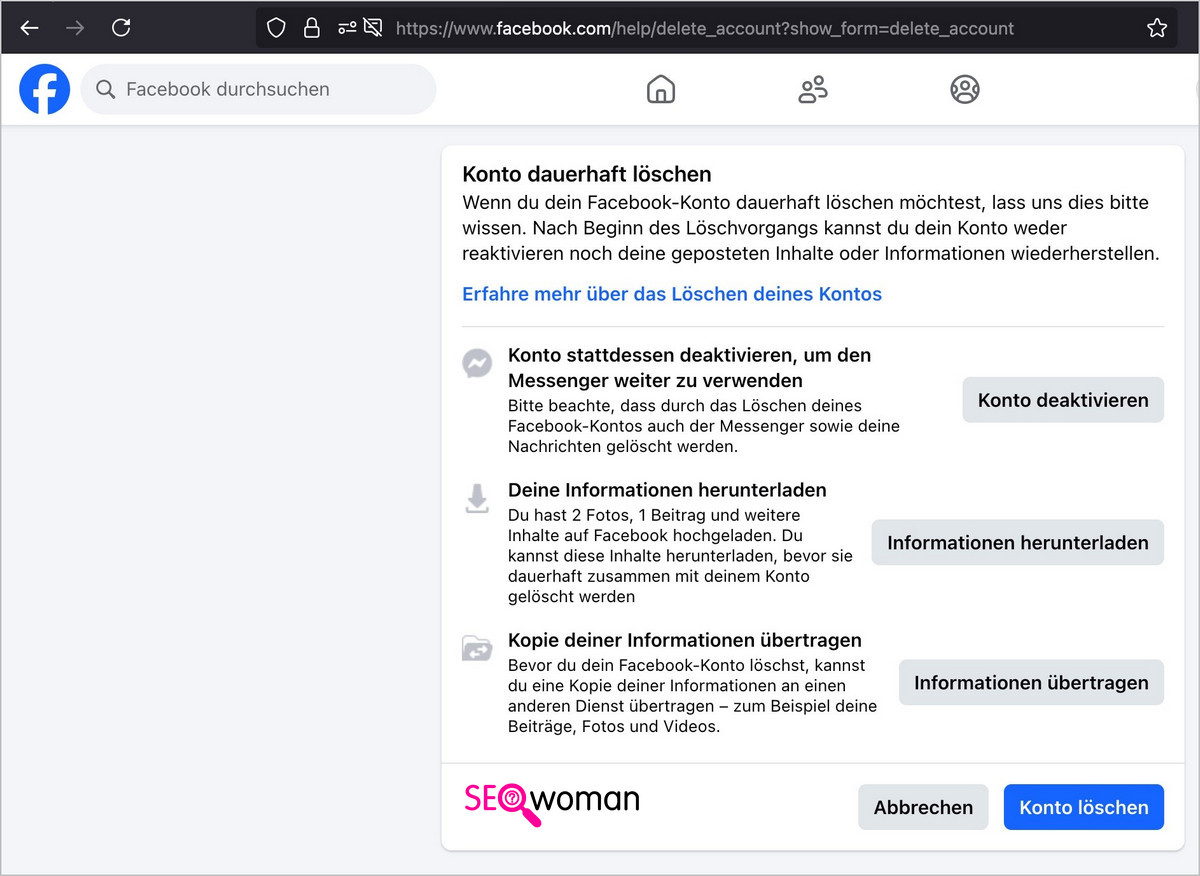Bookmark this page with the star icon
Screen dimensions: 1200x876
tap(1157, 28)
